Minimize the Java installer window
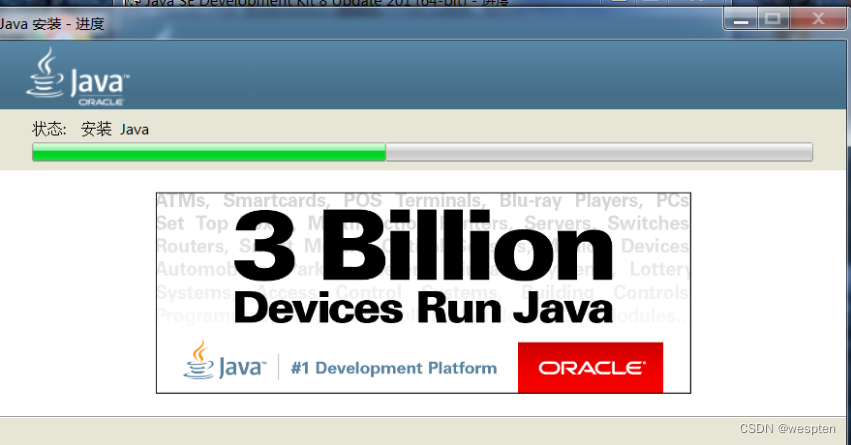 click(741, 20)
